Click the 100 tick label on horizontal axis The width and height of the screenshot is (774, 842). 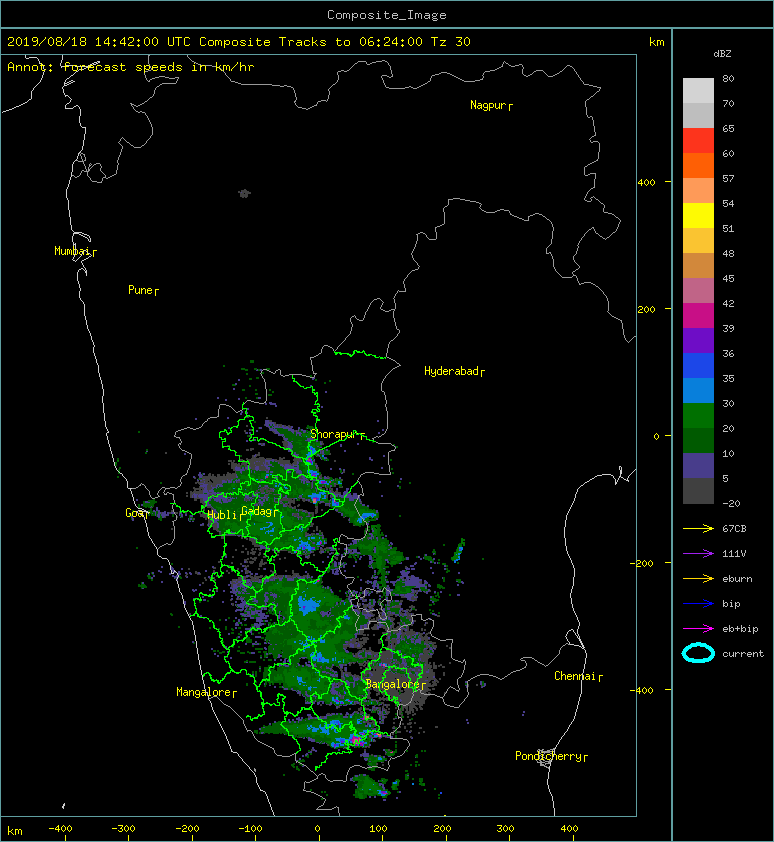(x=378, y=829)
